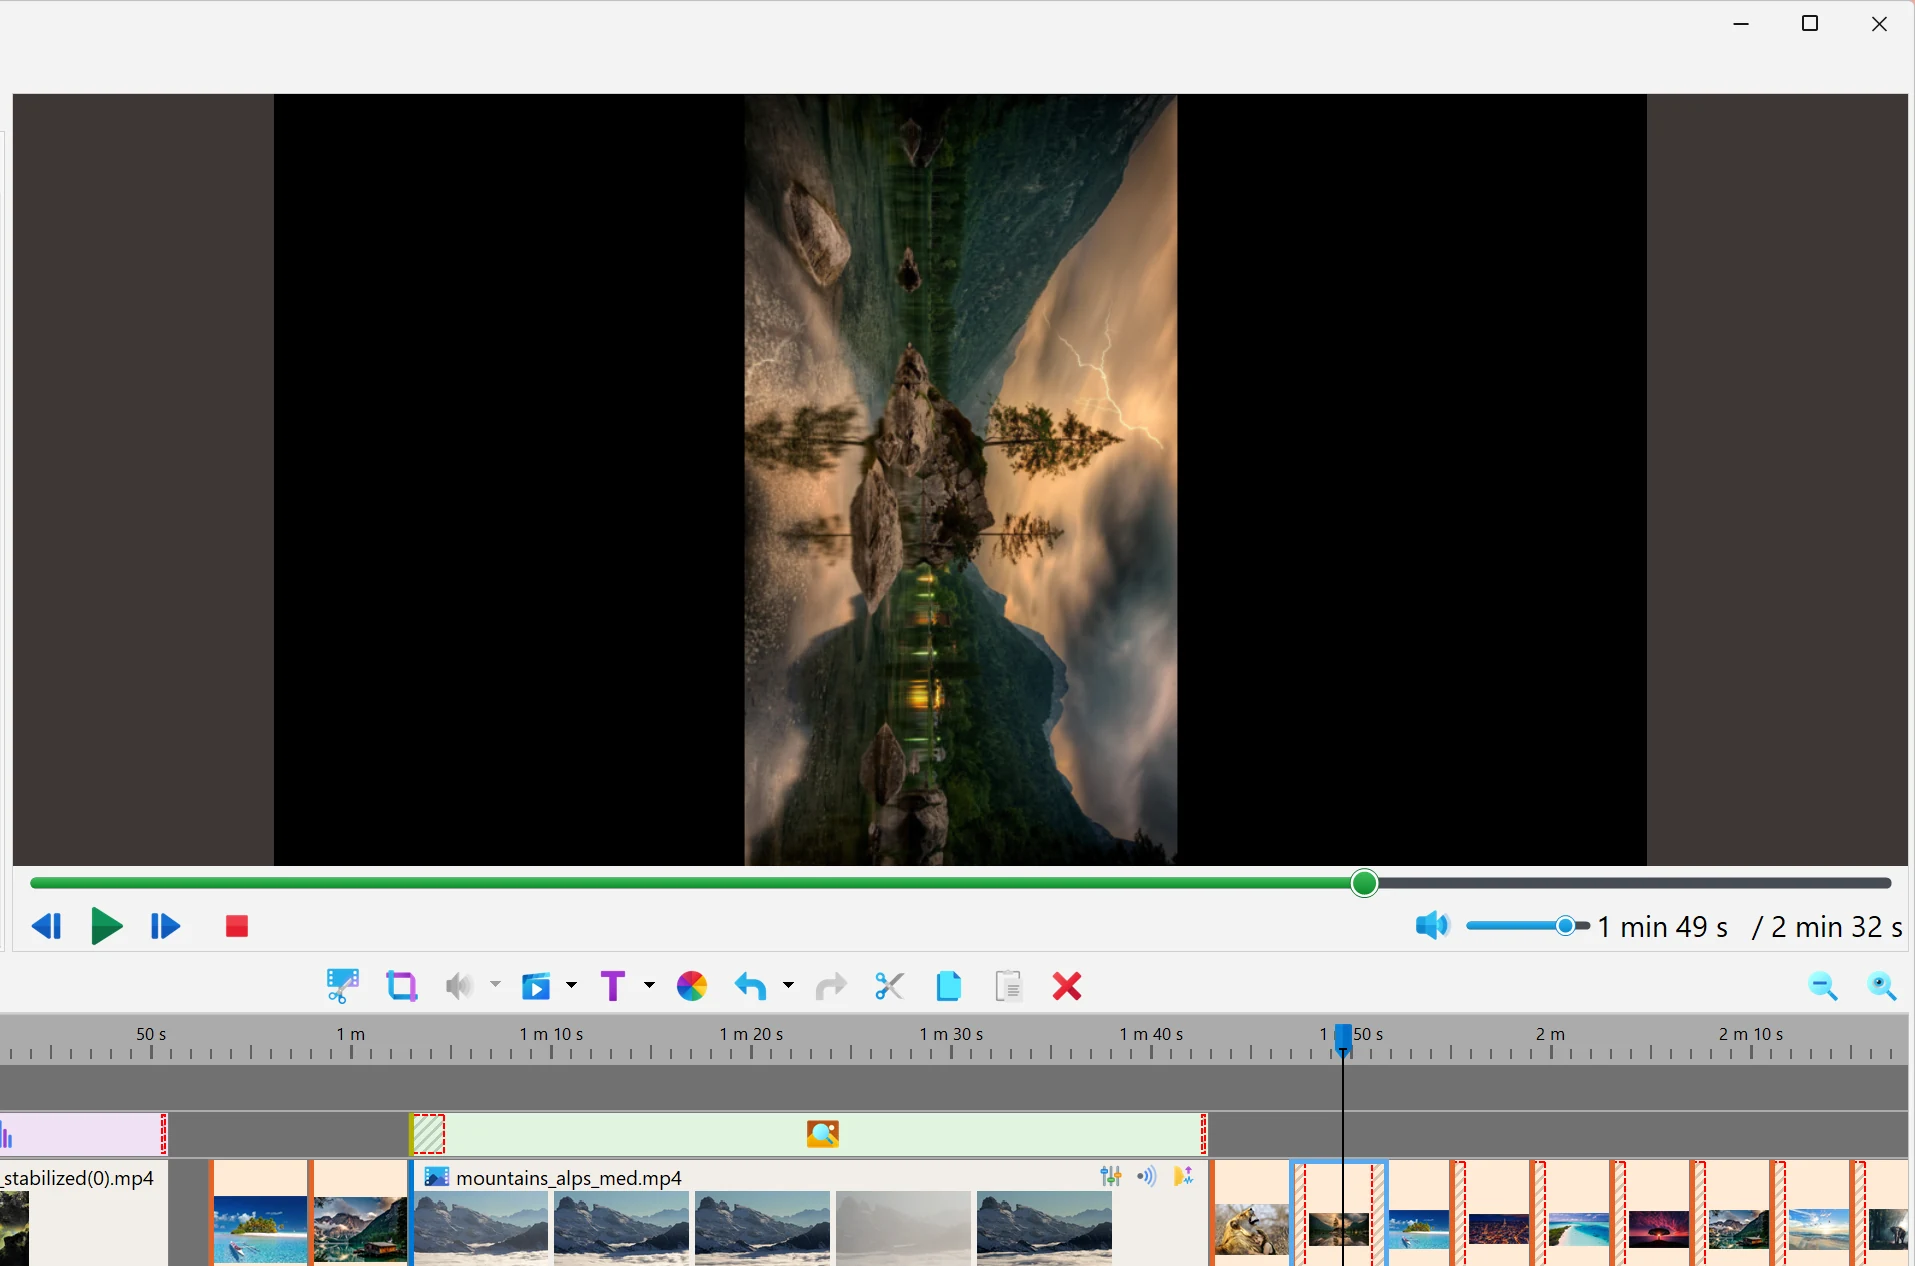Viewport: 1915px width, 1266px height.
Task: Start playback with green Play button
Action: tap(106, 927)
